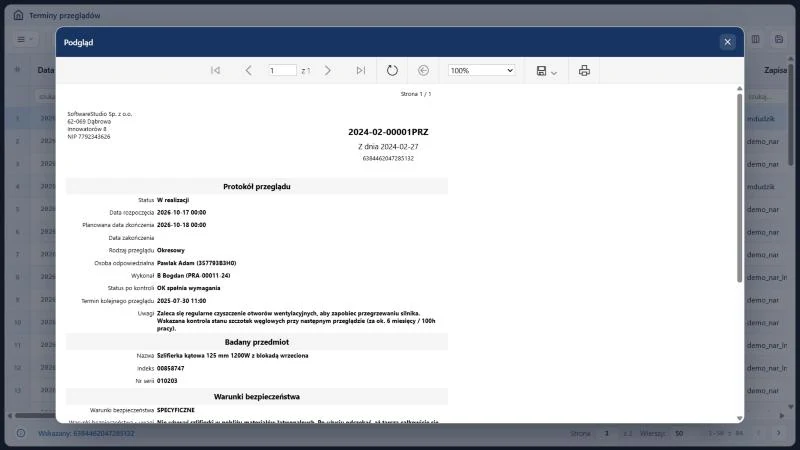
Task: Go to first page of report
Action: 215,70
